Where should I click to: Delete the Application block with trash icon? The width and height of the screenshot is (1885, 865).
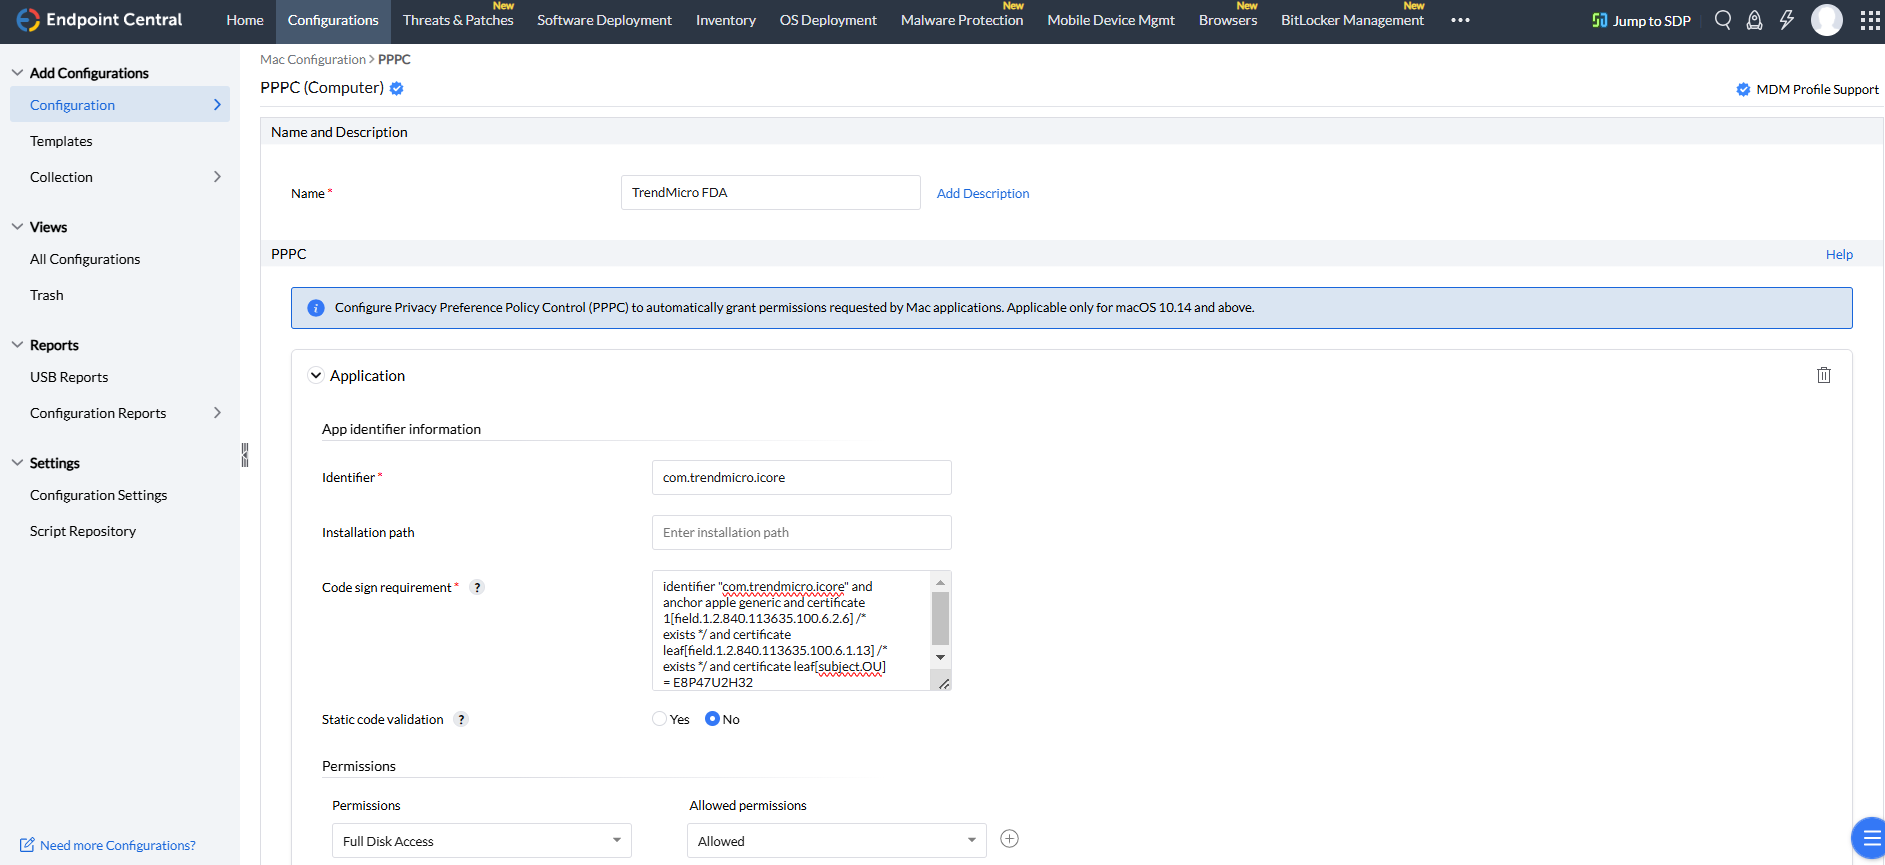click(x=1824, y=375)
